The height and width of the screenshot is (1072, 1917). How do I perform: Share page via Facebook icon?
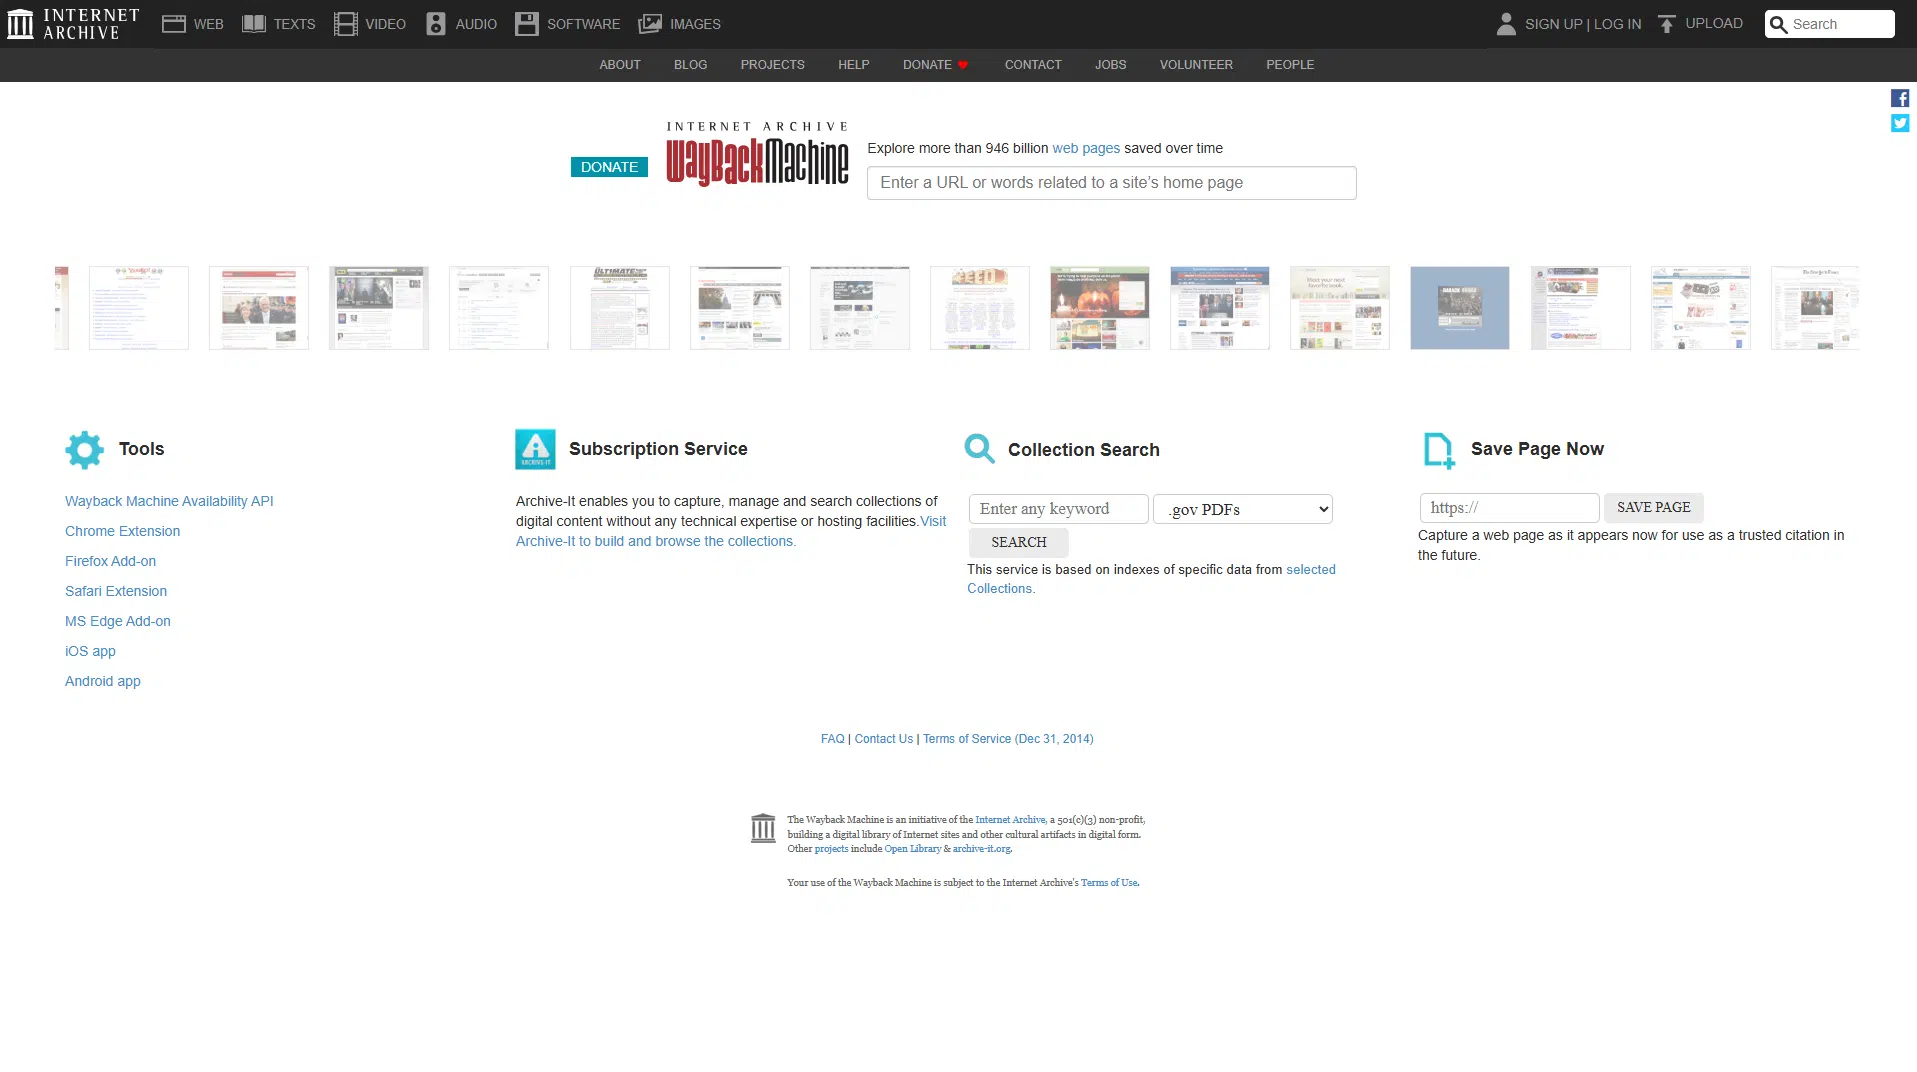1900,98
